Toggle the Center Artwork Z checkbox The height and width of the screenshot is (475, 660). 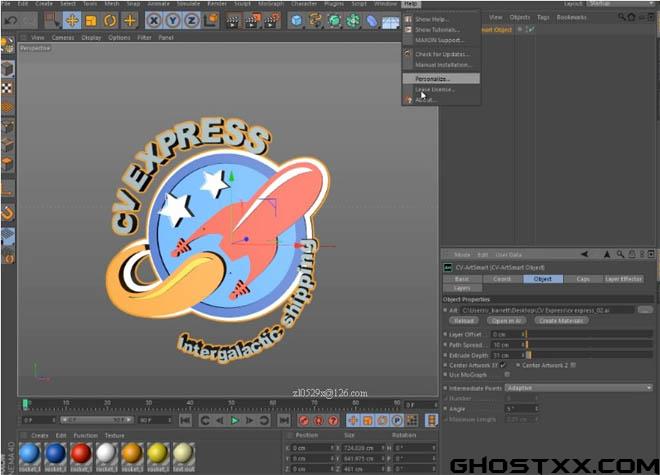coord(574,365)
